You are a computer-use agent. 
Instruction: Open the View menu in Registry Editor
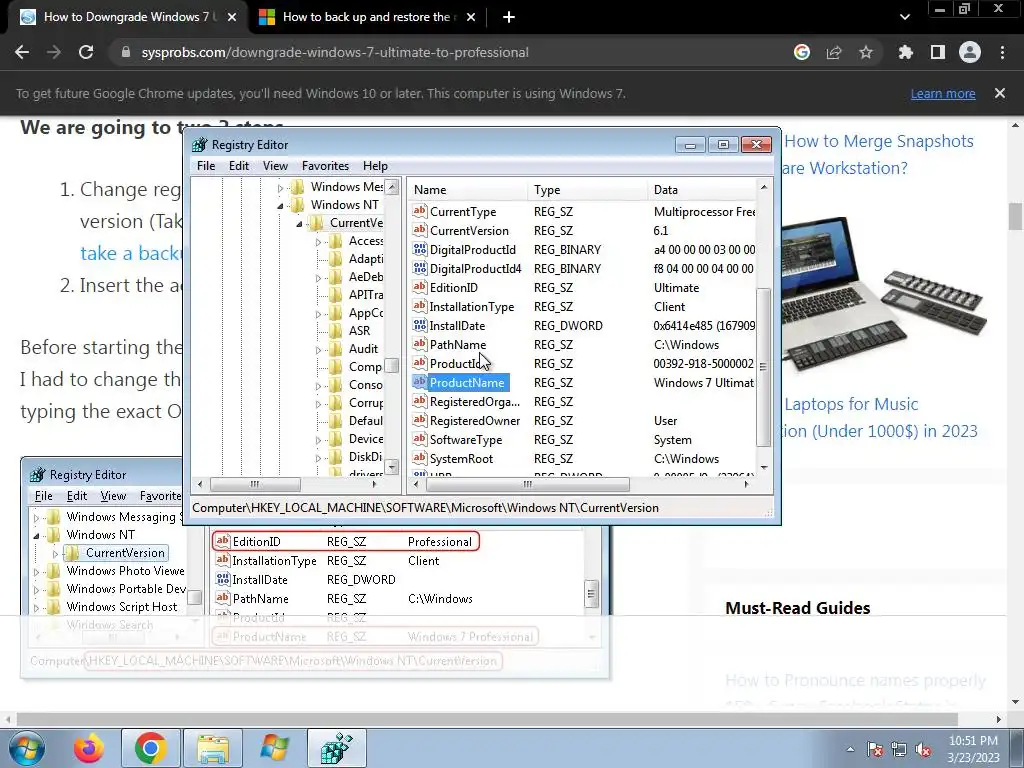[x=275, y=166]
